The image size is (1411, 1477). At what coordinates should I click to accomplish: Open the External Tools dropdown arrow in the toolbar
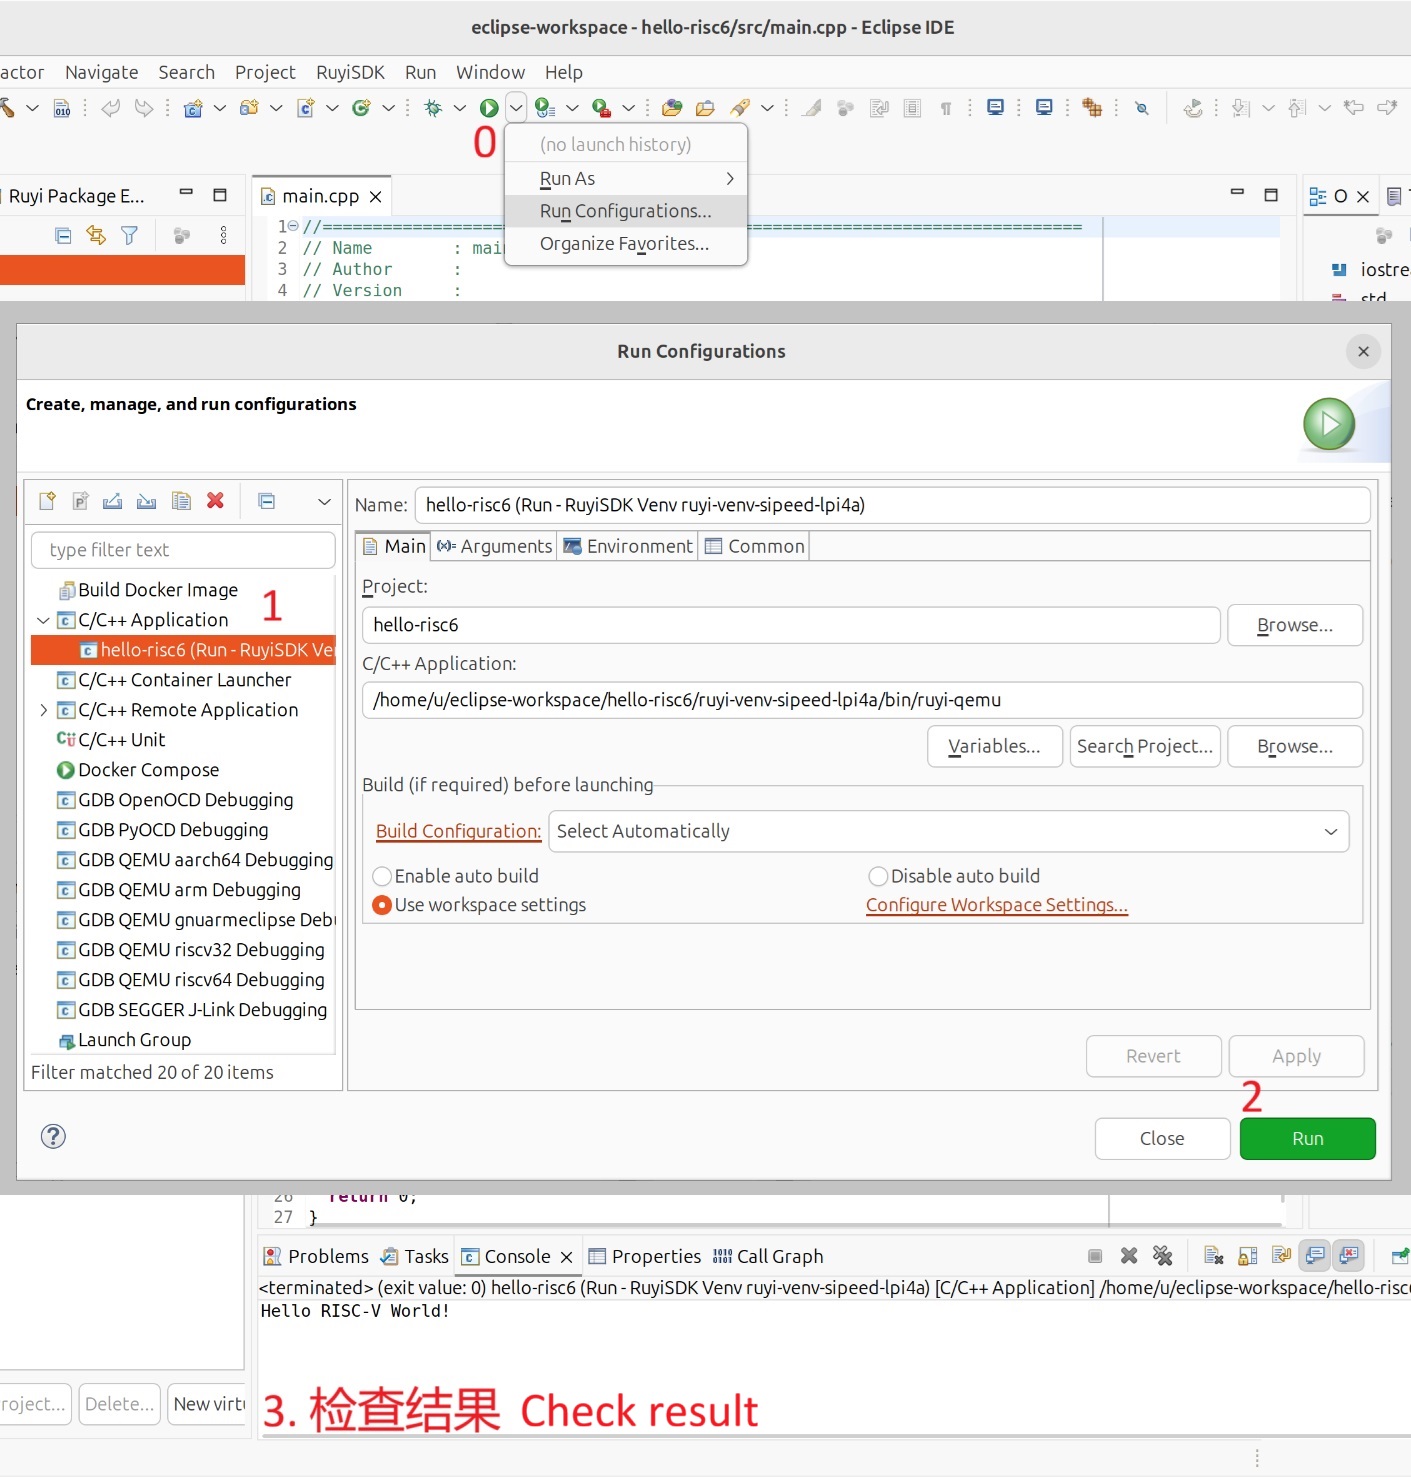(628, 108)
